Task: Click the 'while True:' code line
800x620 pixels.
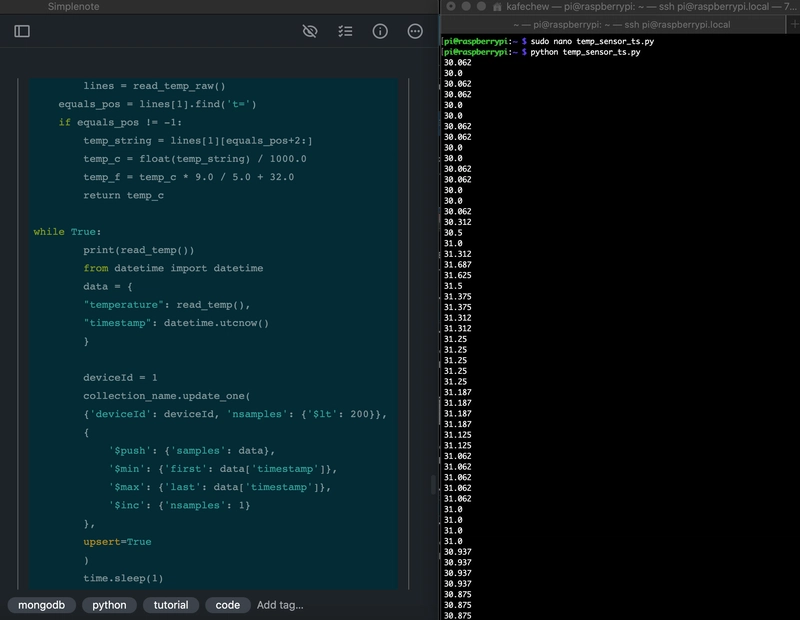Action: point(67,232)
